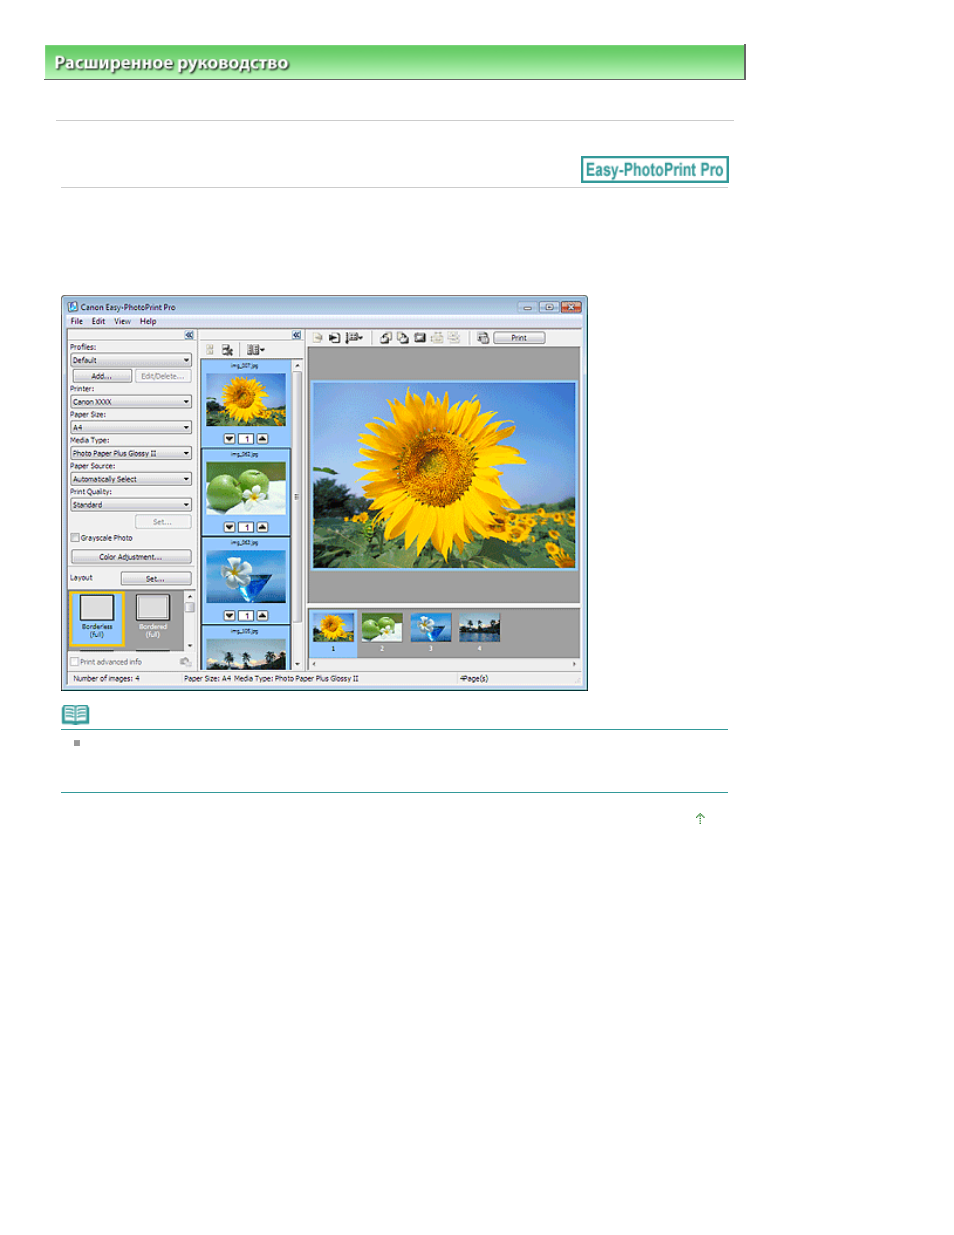Screen dimensions: 954x1235
Task: Increase copies for the sunflower image
Action: click(x=262, y=439)
